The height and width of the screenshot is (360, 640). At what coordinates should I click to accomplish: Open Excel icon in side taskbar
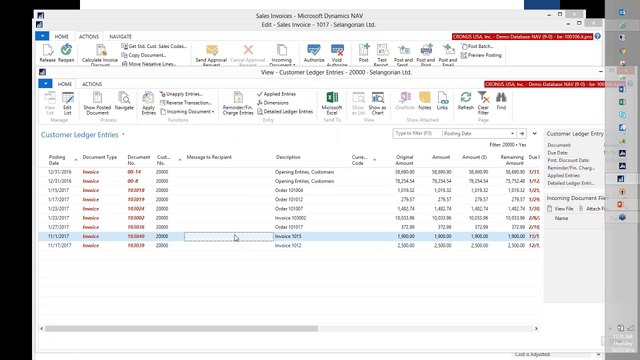(622, 102)
